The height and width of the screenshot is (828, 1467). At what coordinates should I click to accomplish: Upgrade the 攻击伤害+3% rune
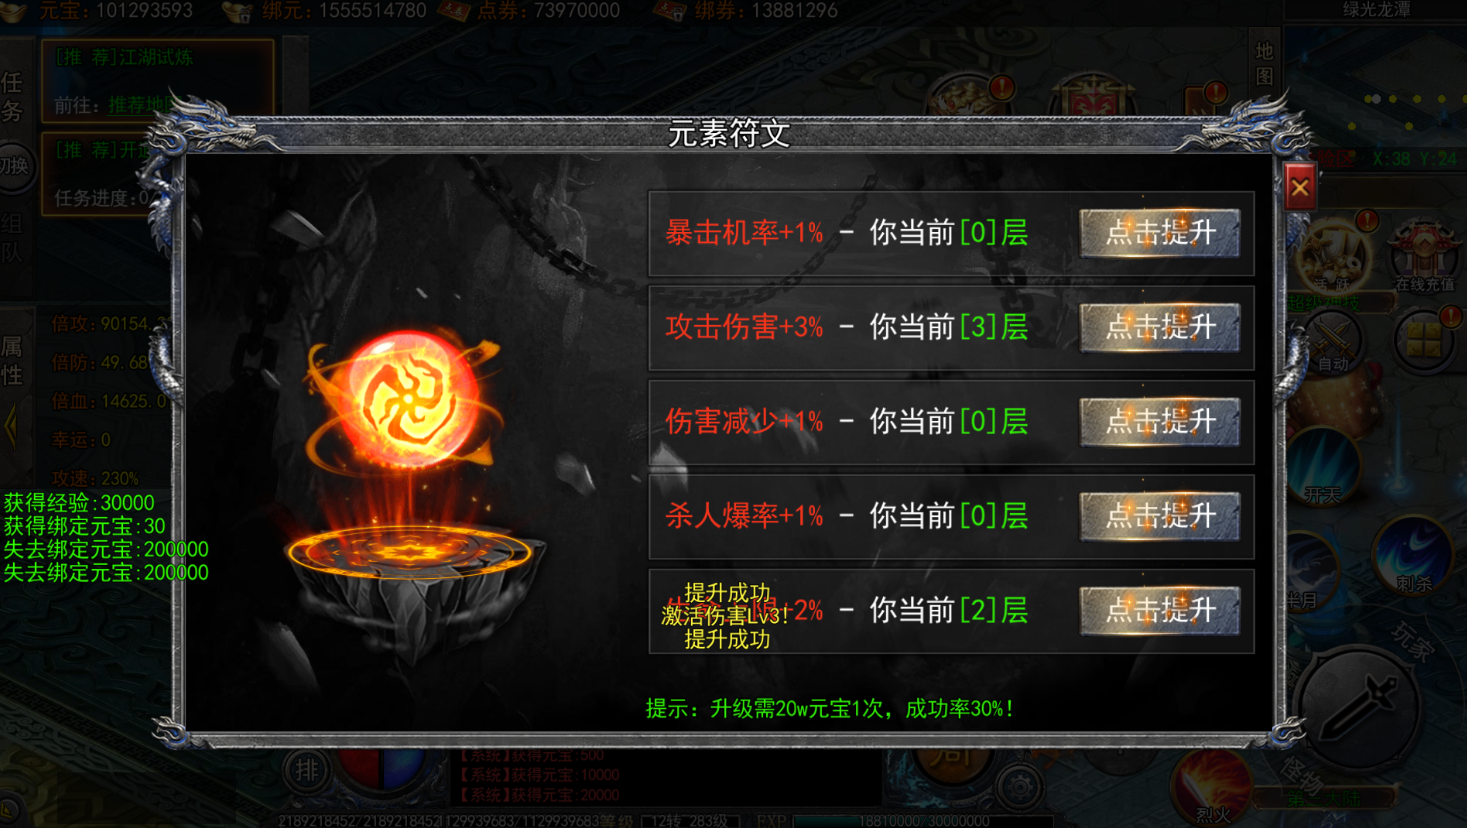[x=1160, y=327]
